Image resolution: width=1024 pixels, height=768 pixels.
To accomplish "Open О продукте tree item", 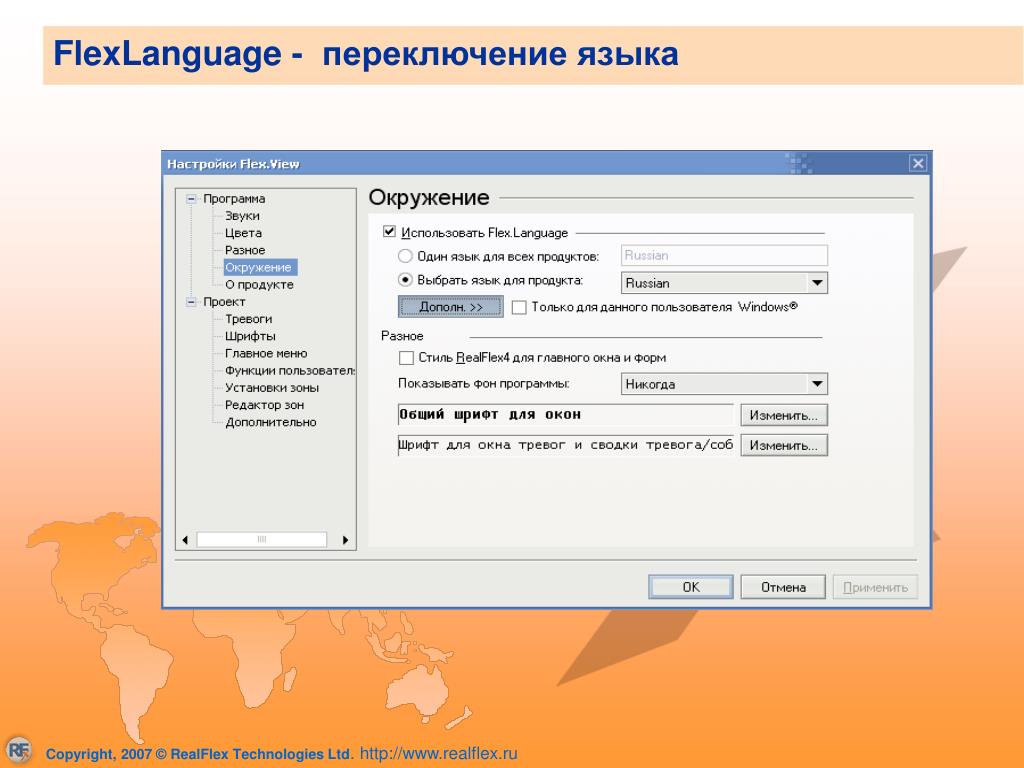I will pyautogui.click(x=259, y=285).
